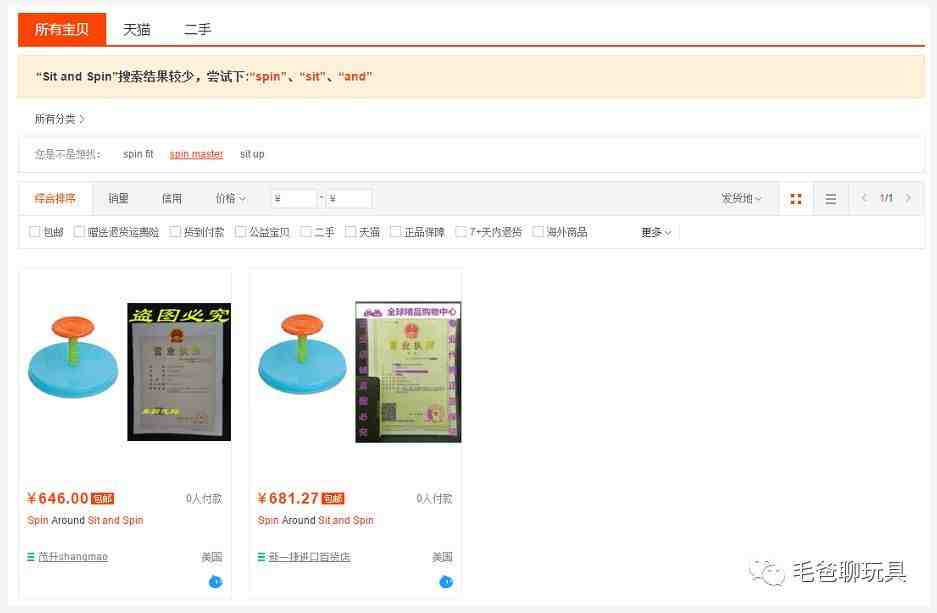Open the ¥681.27 product image
The width and height of the screenshot is (937, 613).
click(356, 373)
